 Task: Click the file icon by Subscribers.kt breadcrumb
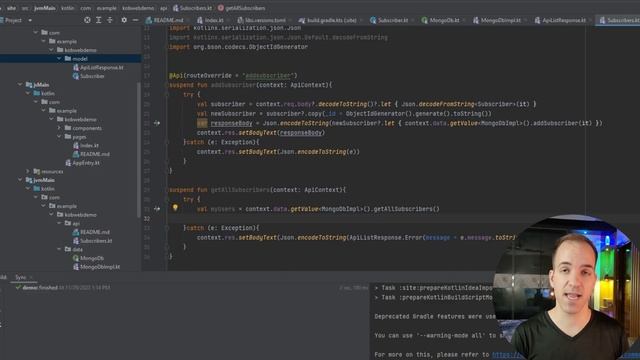(x=176, y=8)
